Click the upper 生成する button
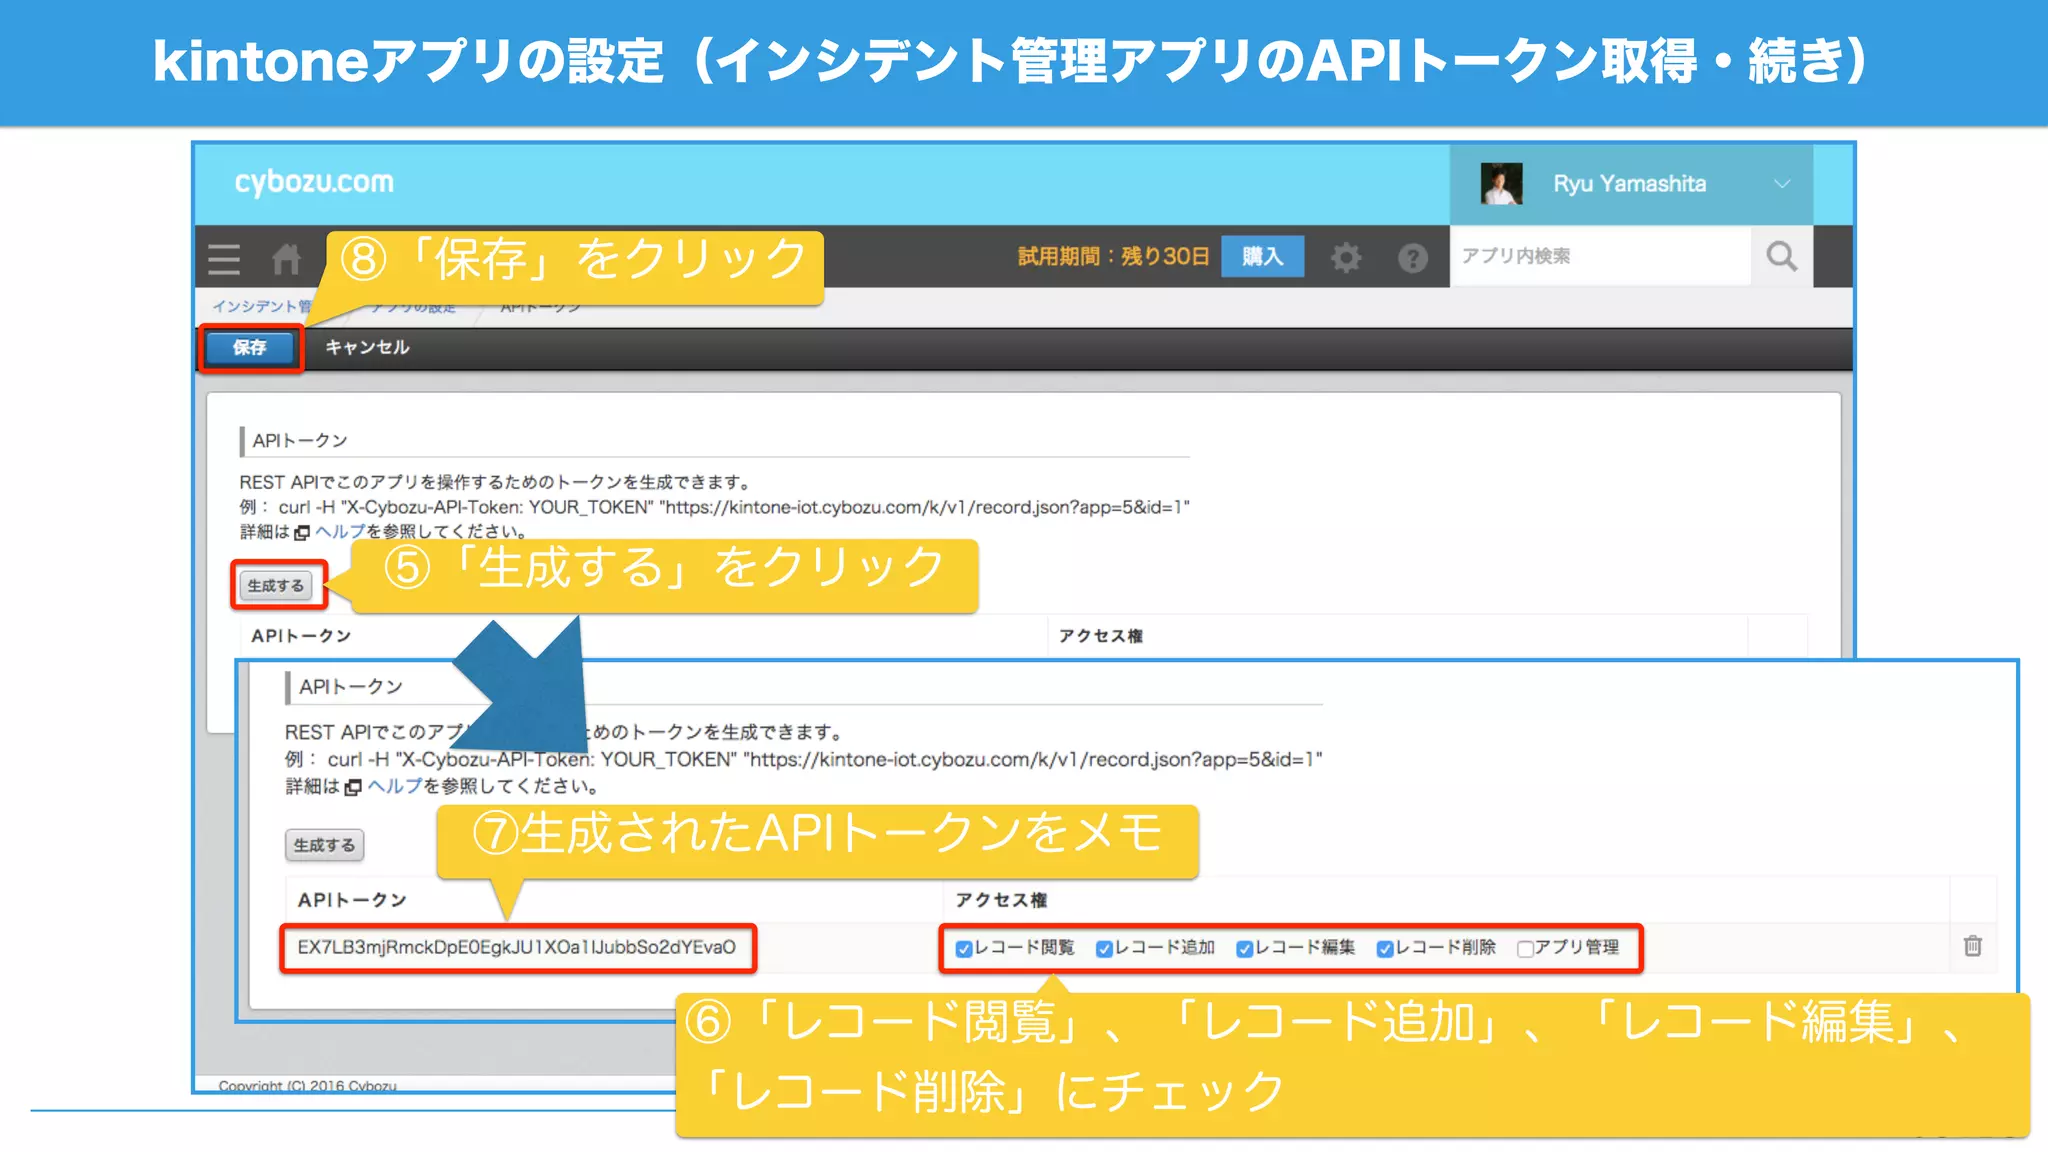This screenshot has height=1152, width=2048. [x=276, y=585]
